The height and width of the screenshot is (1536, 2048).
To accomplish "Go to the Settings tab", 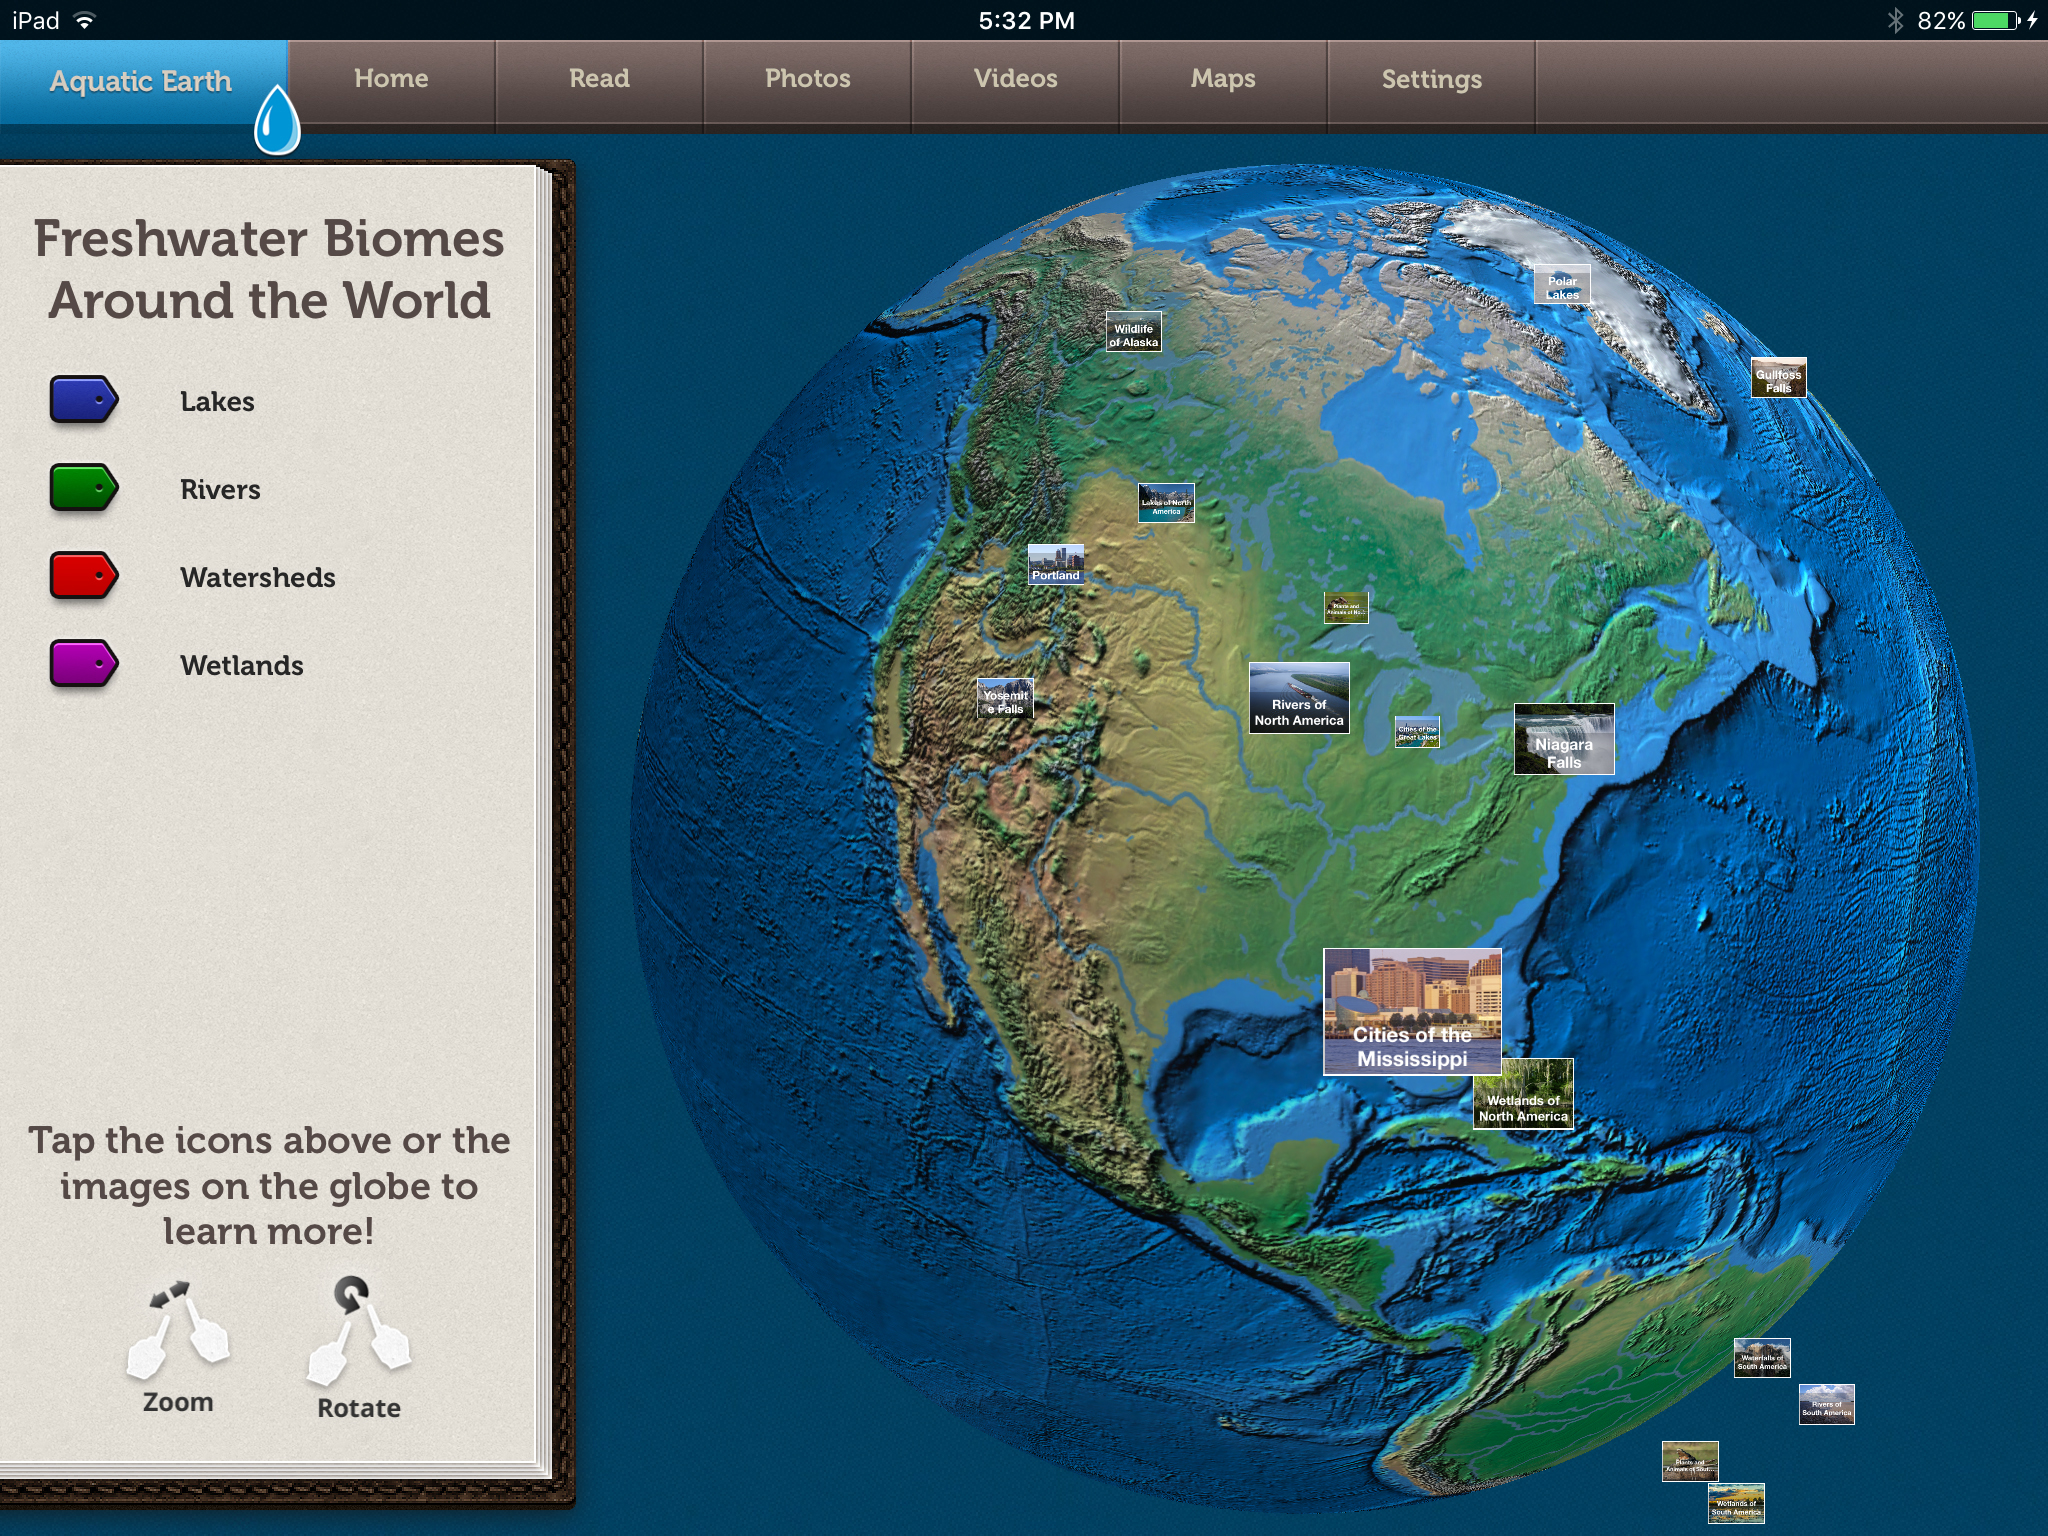I will 1431,79.
